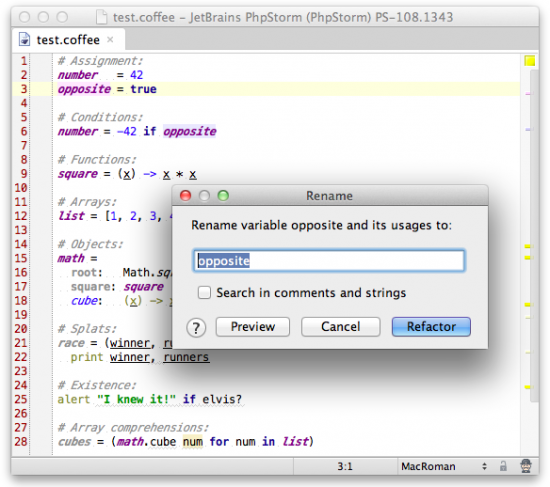Screen dimensions: 550x487
Task: Click the yellow warning marker near line 25
Action: pos(528,387)
